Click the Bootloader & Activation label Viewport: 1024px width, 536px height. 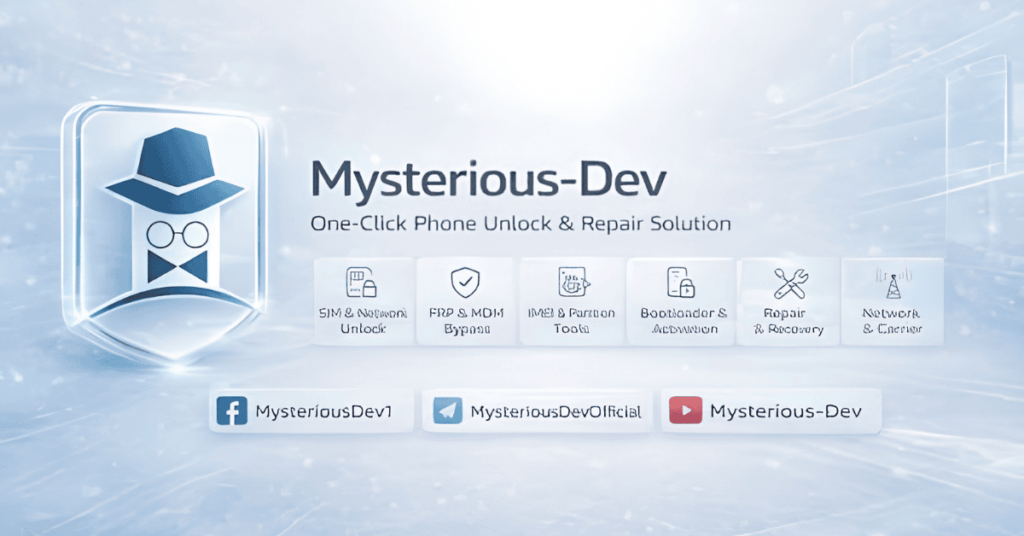pyautogui.click(x=684, y=321)
